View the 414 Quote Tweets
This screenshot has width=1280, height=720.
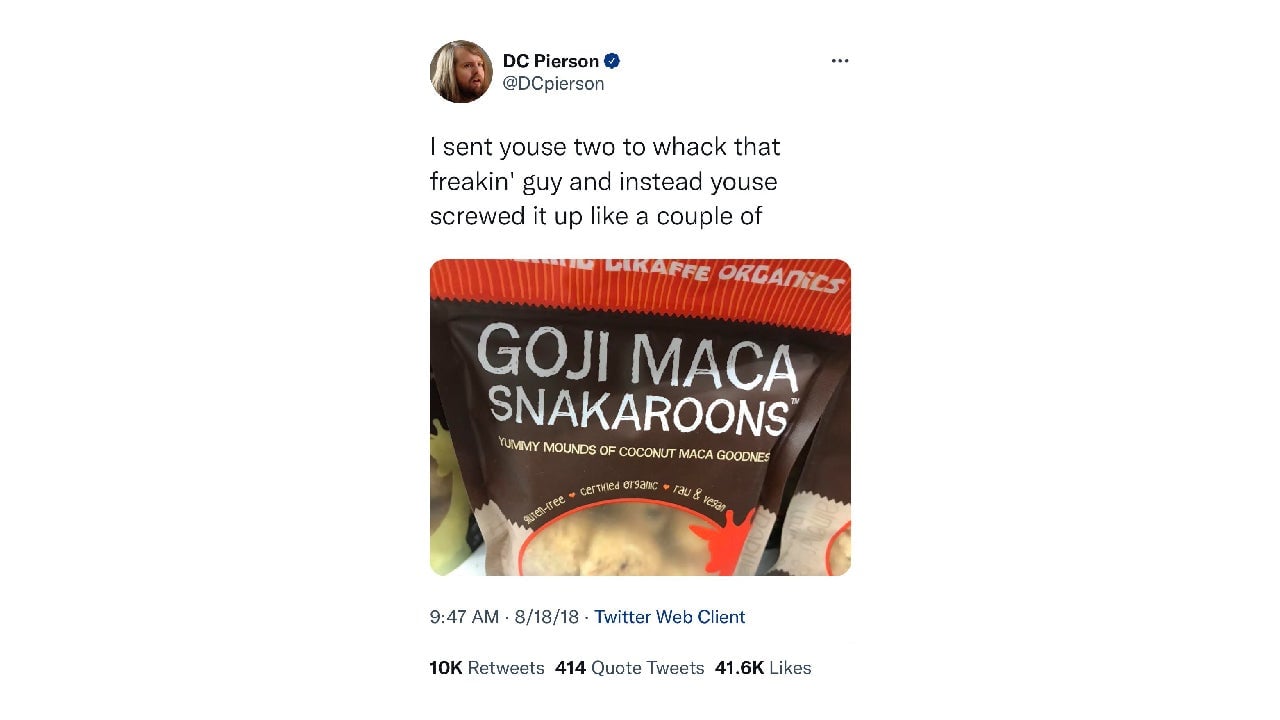pyautogui.click(x=630, y=668)
